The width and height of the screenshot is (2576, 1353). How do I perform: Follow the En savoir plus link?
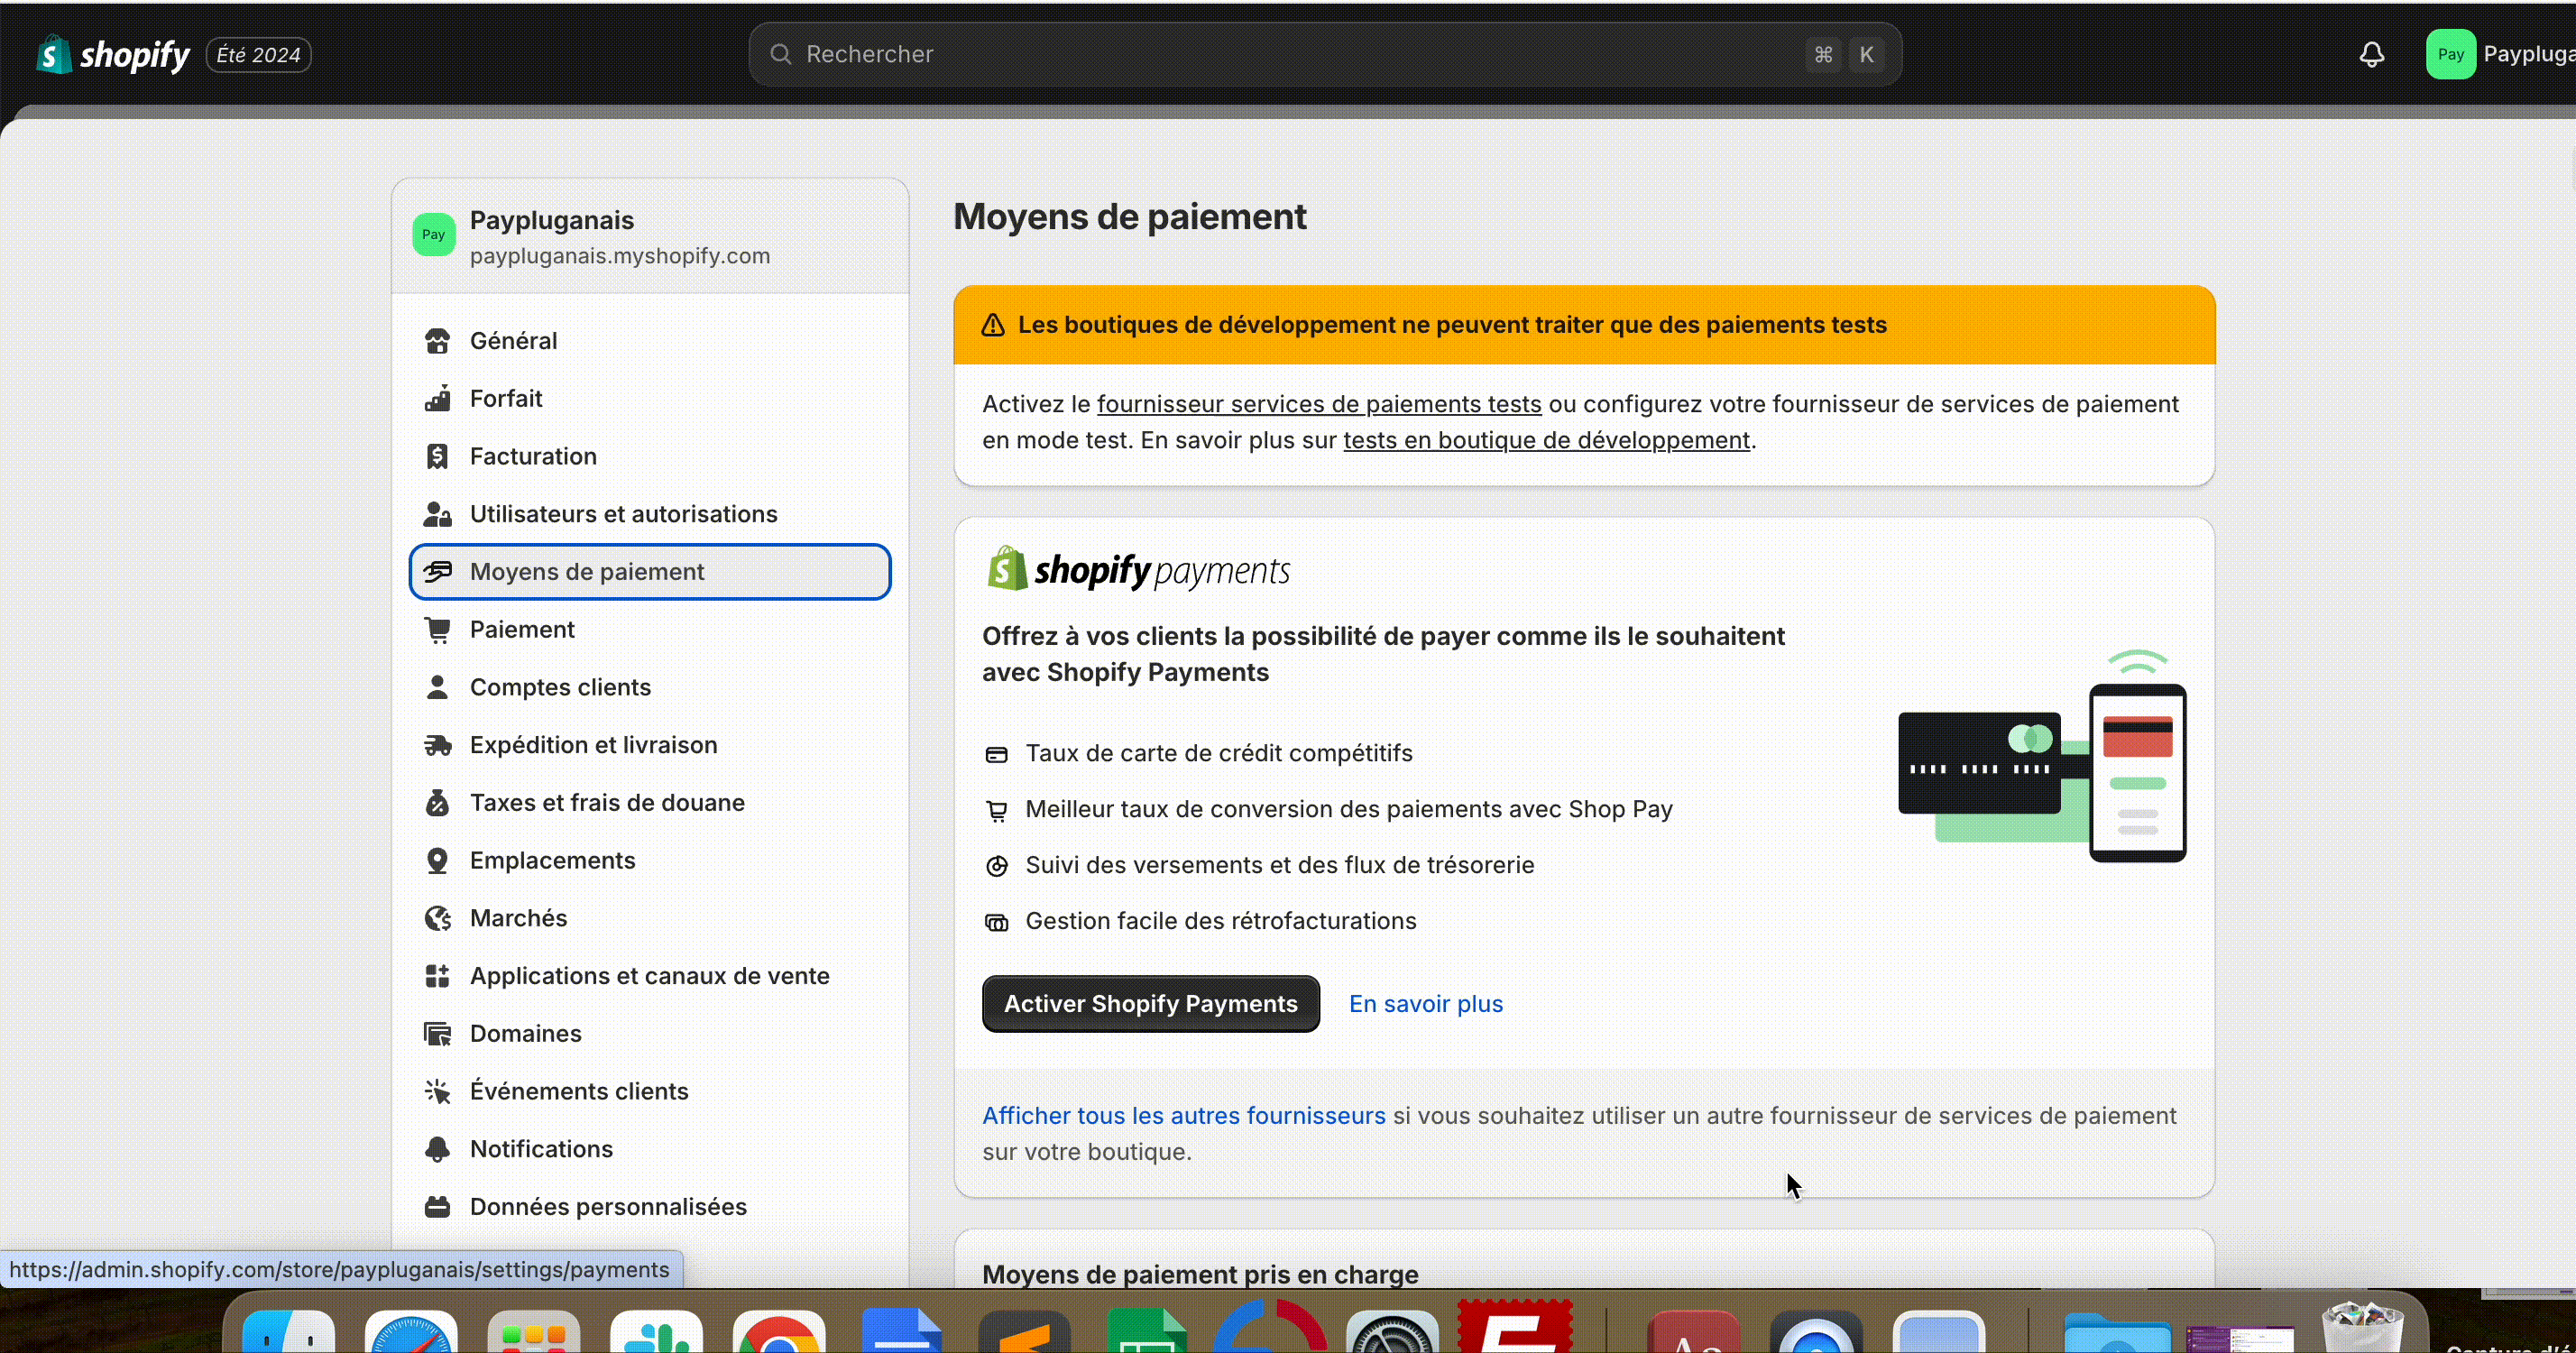click(1426, 1004)
